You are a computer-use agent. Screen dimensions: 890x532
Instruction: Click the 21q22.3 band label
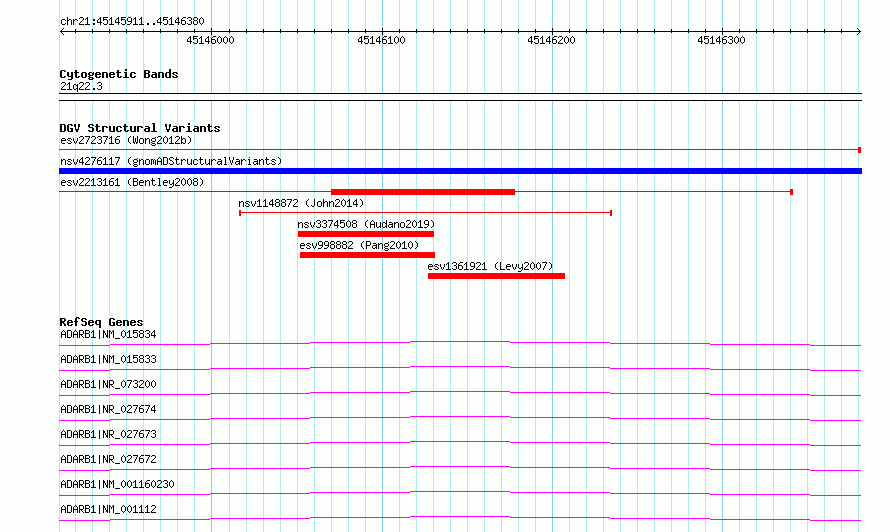click(x=81, y=86)
